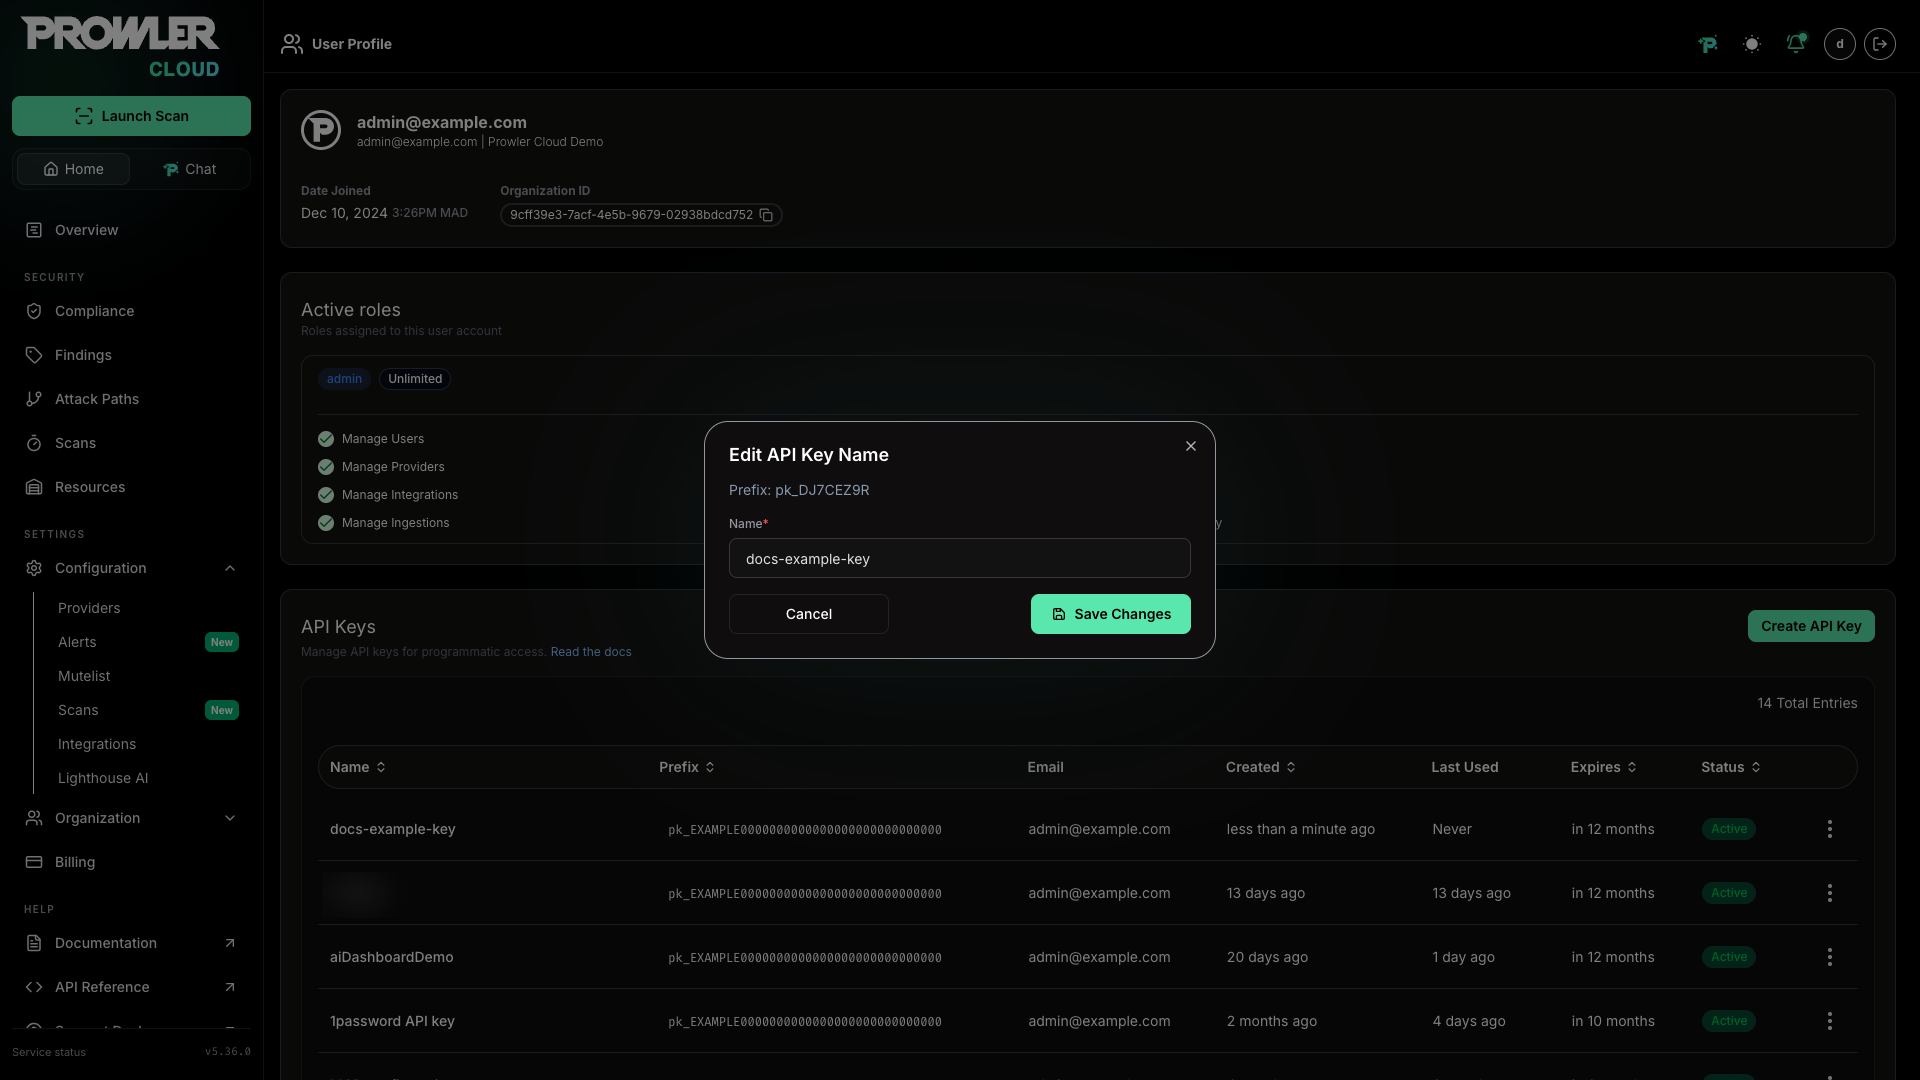
Task: Click the Unlimited badge
Action: click(415, 379)
